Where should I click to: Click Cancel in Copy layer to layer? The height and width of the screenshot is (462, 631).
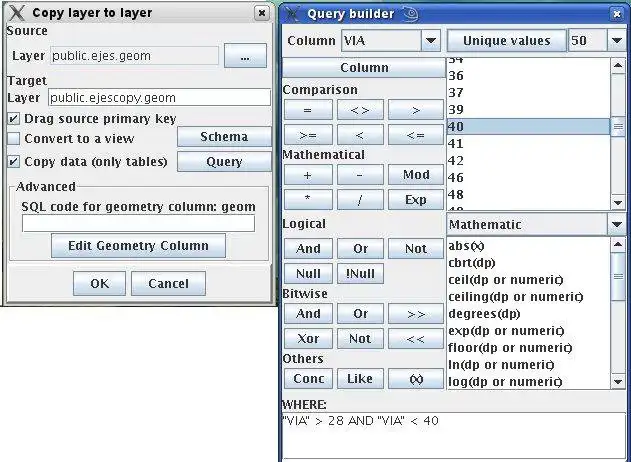pos(168,283)
